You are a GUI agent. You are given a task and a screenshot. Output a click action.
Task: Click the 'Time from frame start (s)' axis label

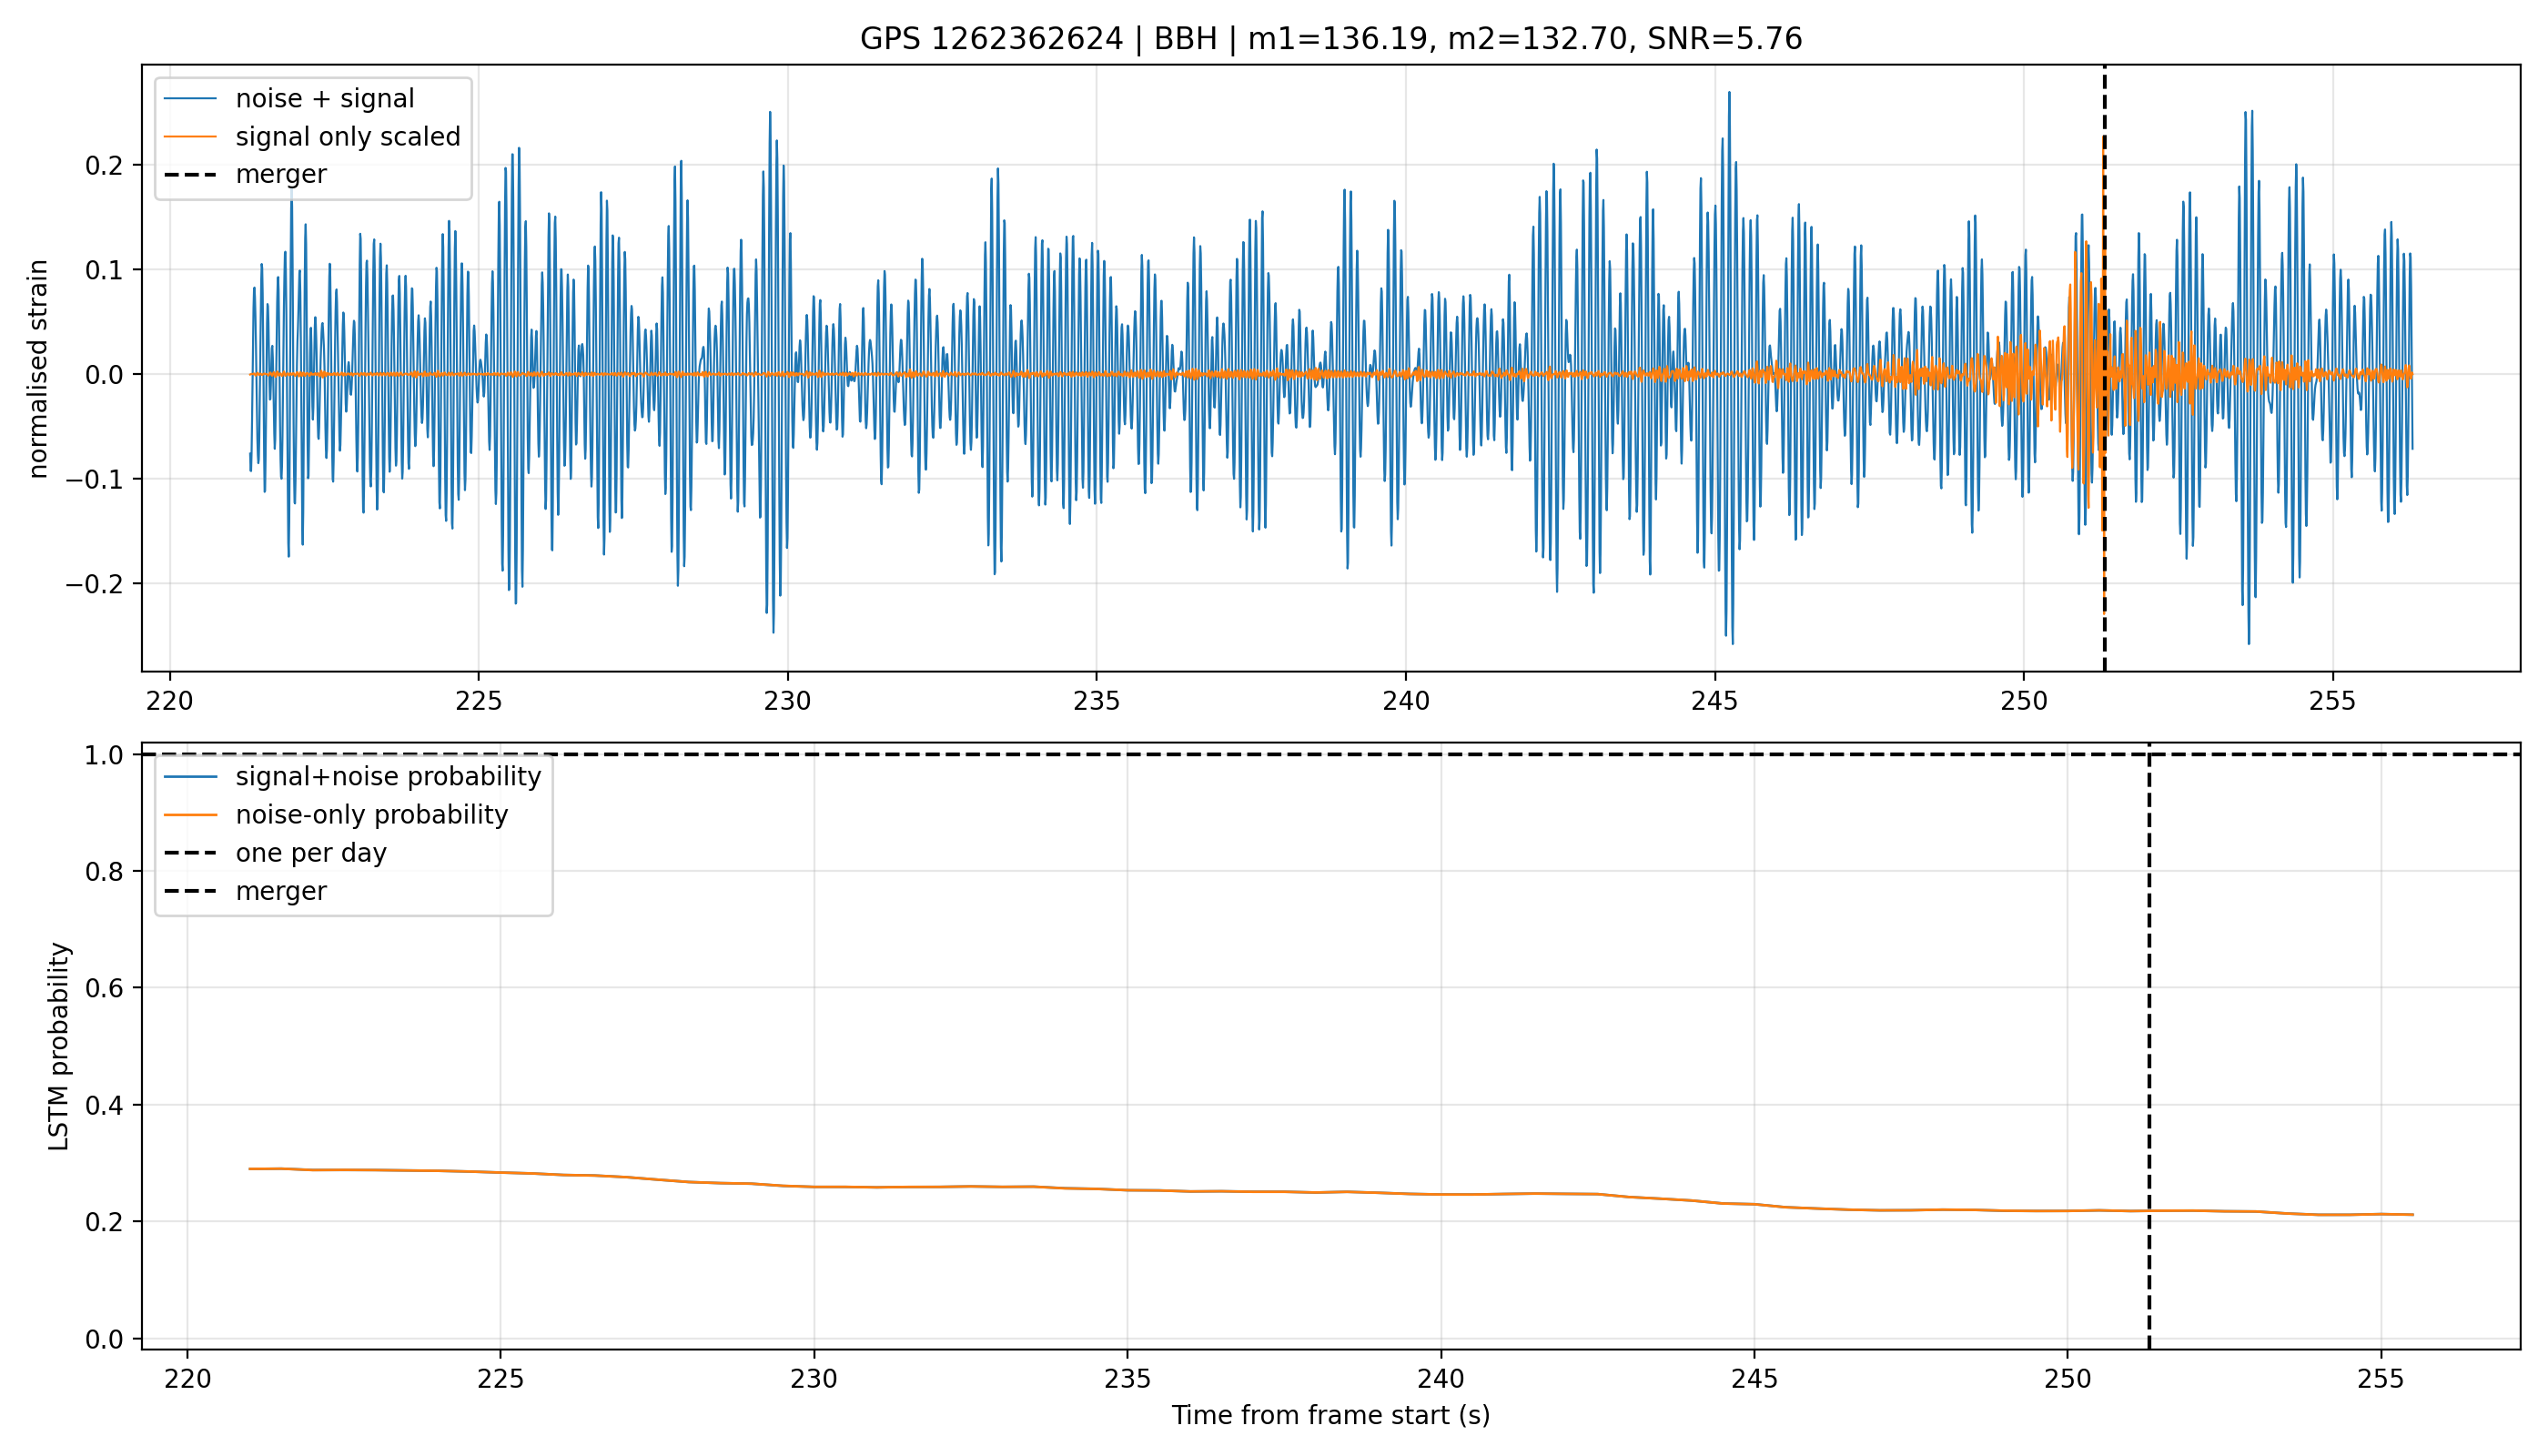pos(1331,1415)
